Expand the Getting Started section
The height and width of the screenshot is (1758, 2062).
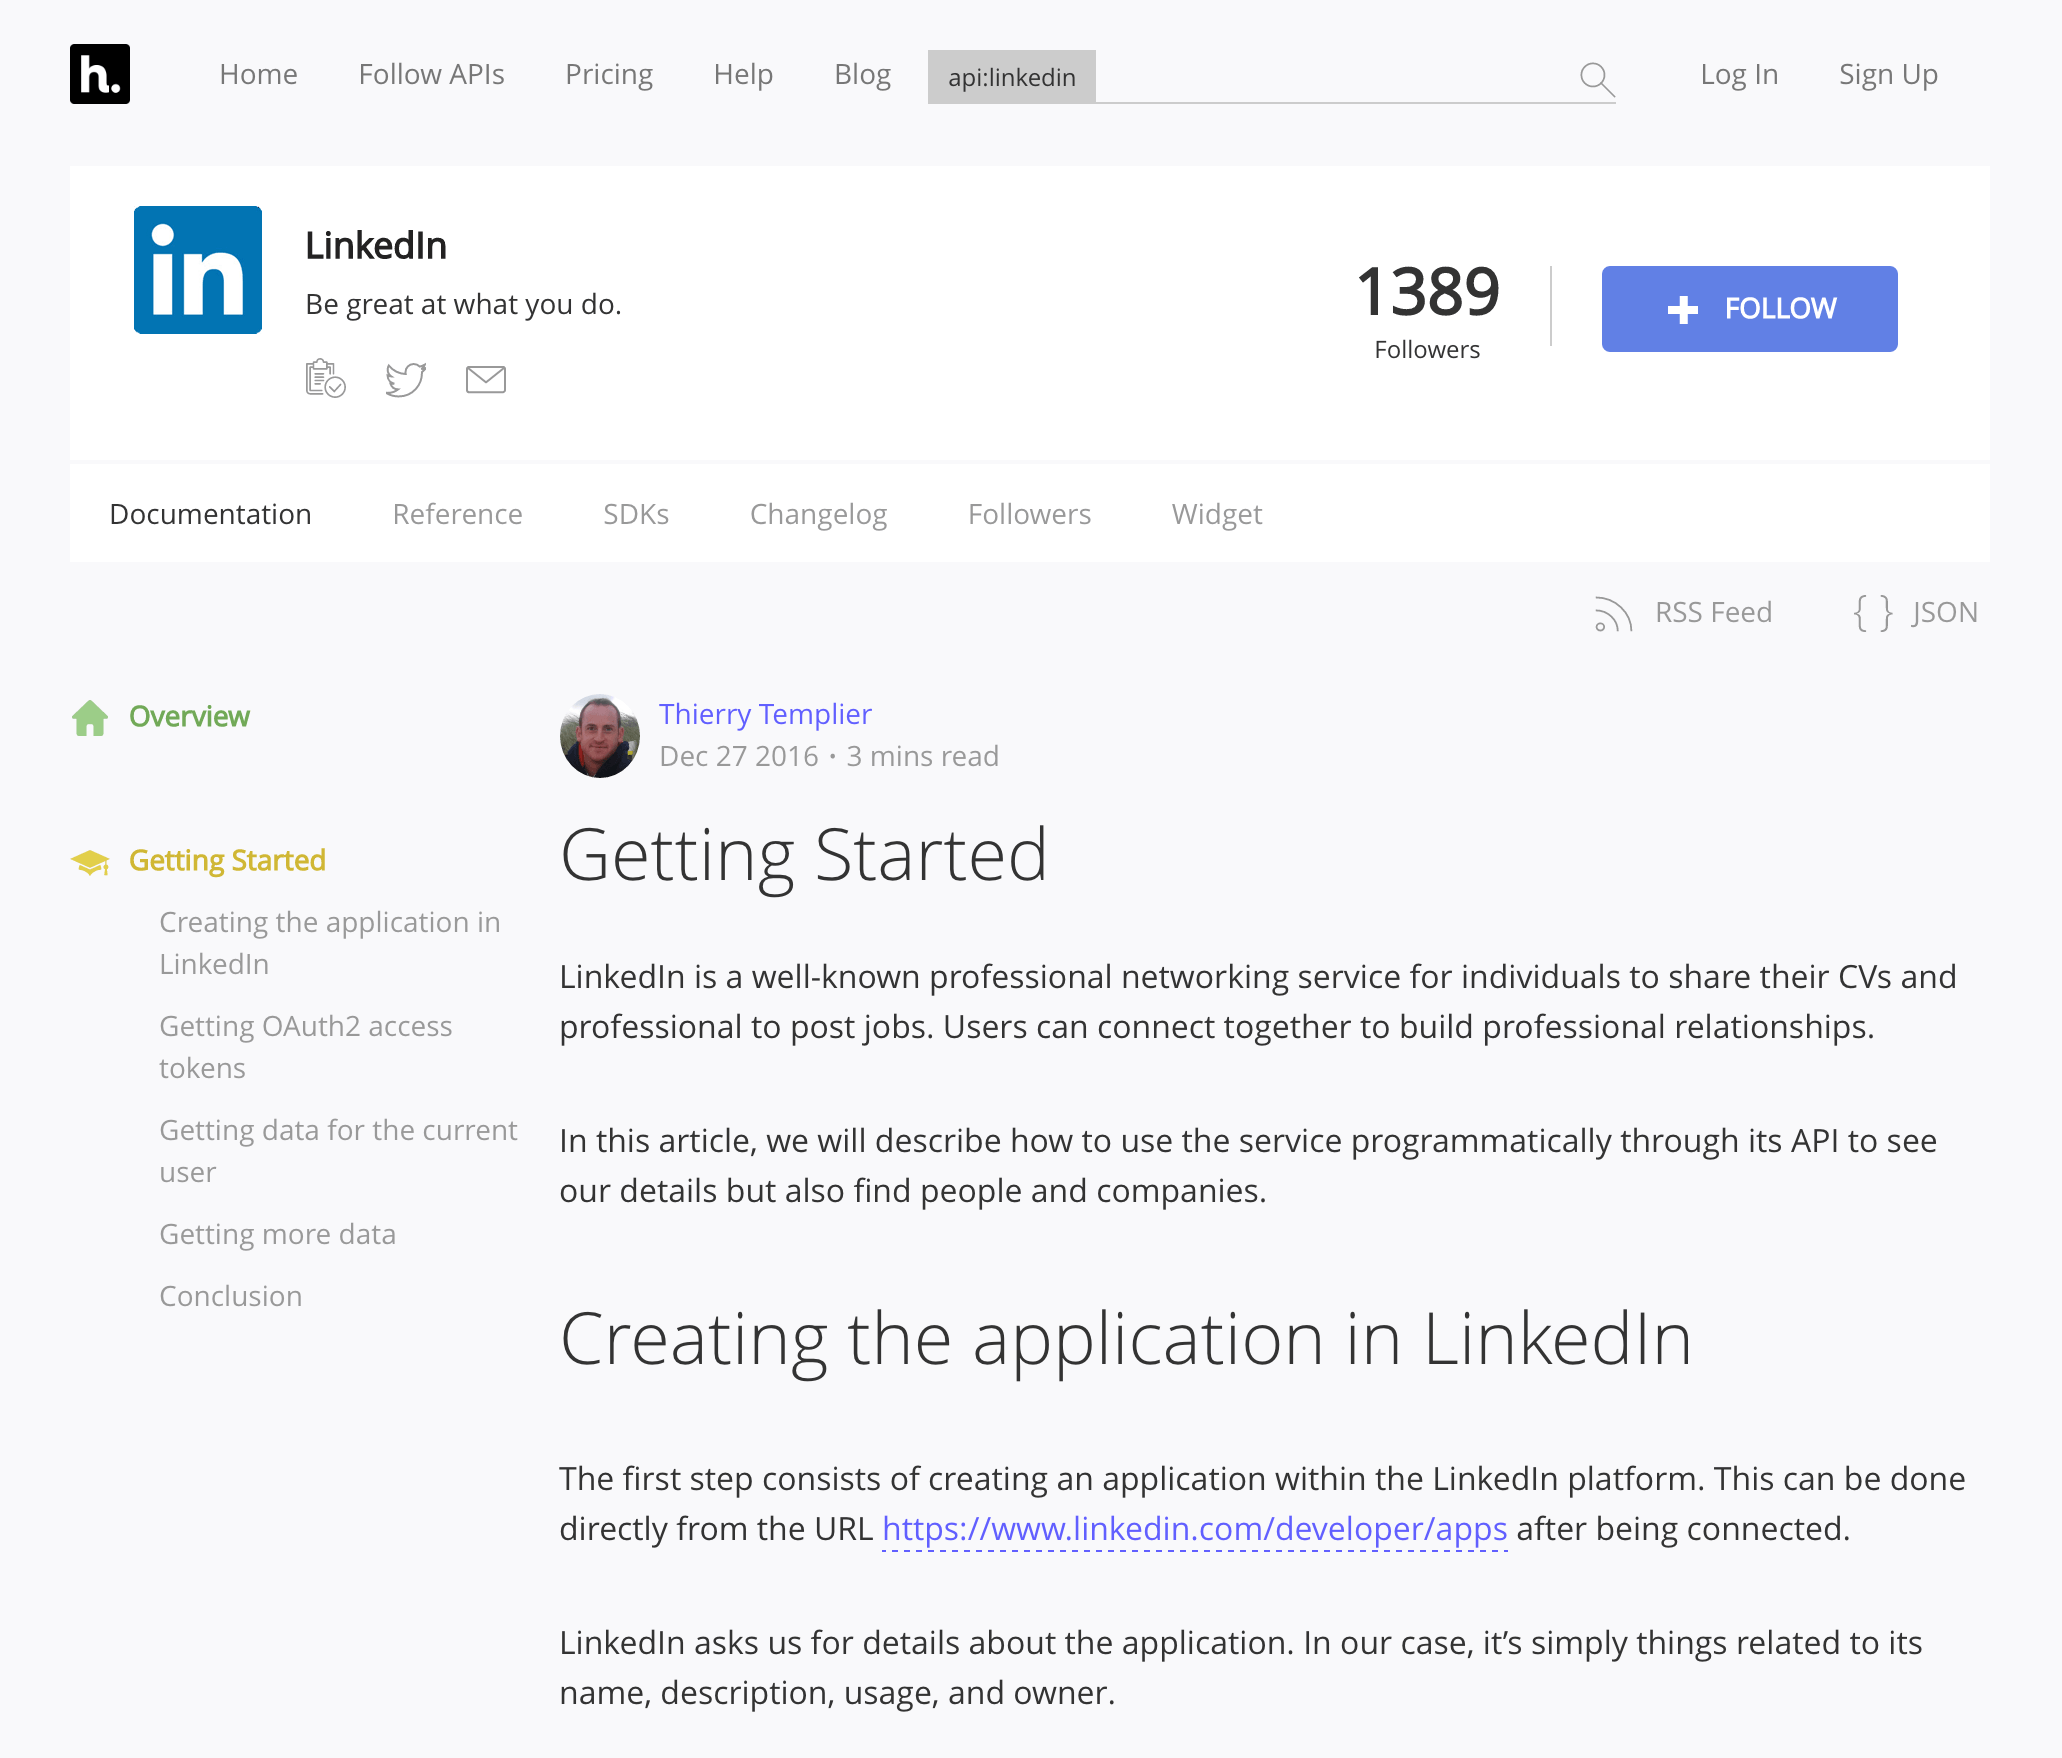(229, 858)
